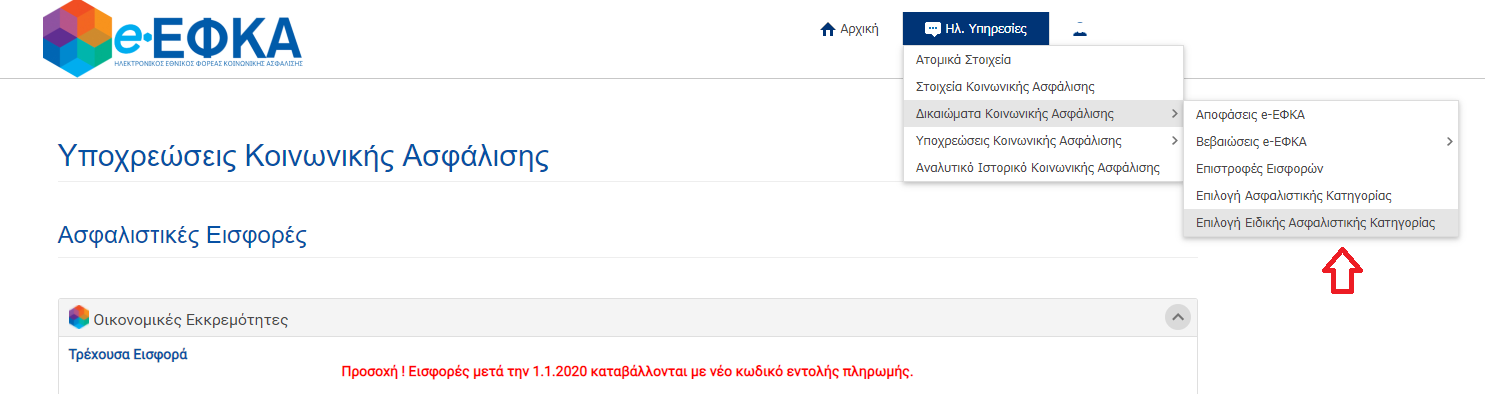Click the e-ΕΦΚΑ logo

[x=173, y=42]
